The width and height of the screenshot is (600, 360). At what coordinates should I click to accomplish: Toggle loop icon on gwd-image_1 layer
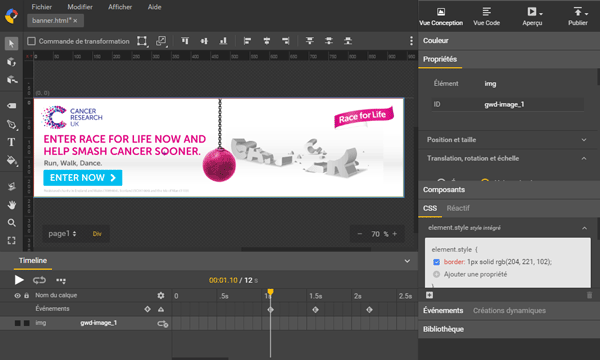point(163,324)
